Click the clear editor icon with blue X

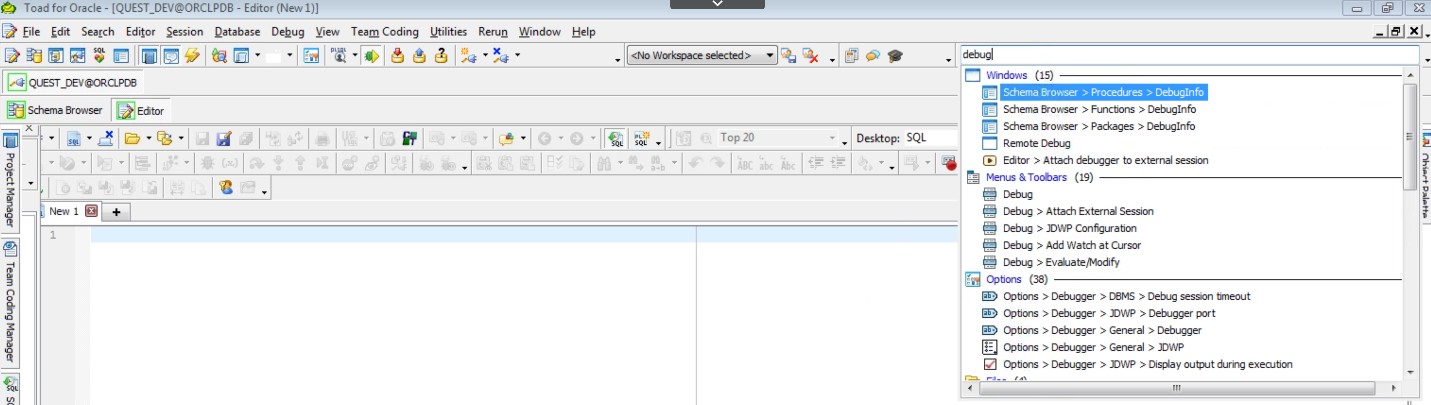pos(105,138)
